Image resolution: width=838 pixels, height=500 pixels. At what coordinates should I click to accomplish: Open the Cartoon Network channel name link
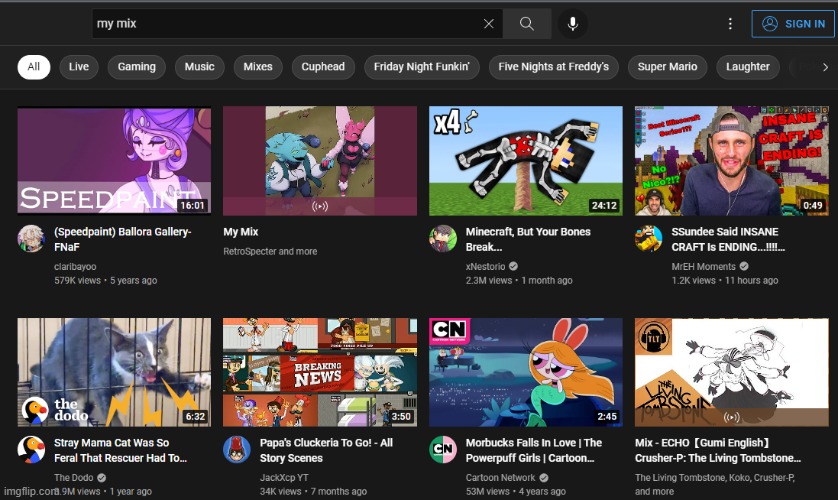(500, 478)
